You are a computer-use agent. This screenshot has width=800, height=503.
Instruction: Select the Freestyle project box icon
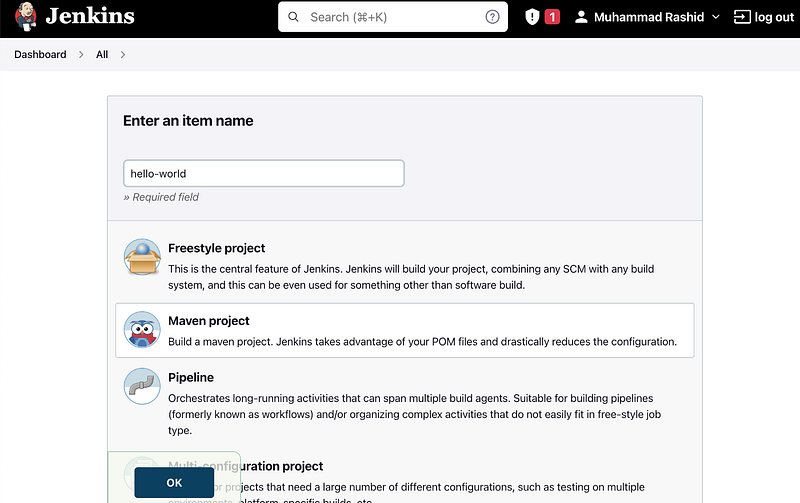(x=142, y=257)
